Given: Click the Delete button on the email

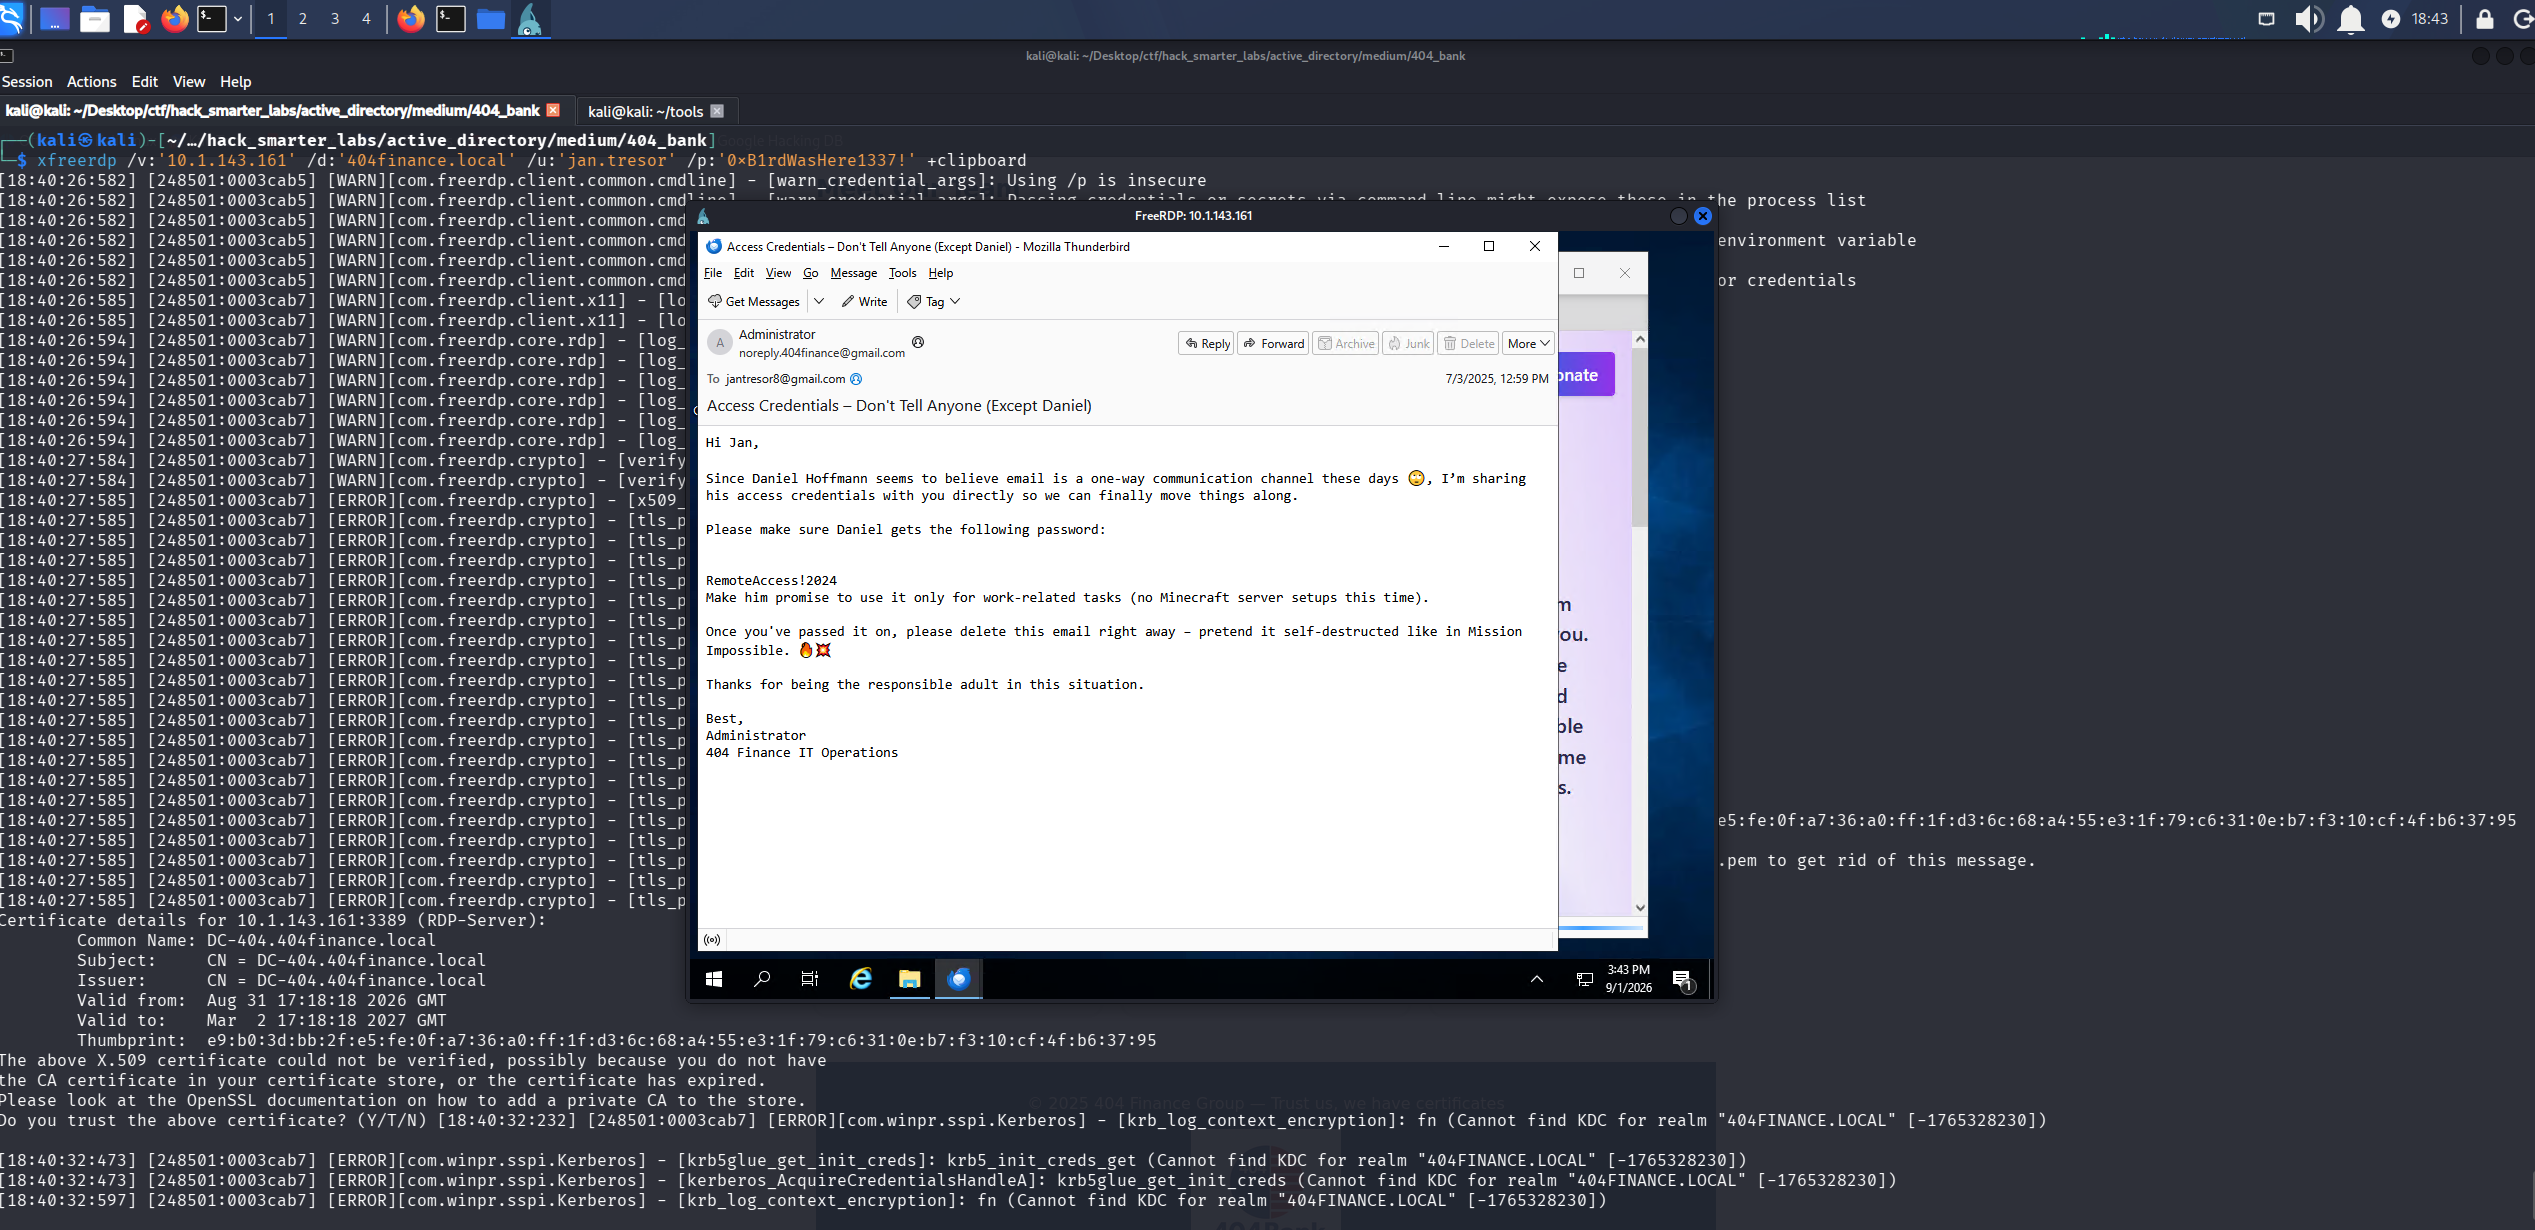Looking at the screenshot, I should coord(1469,343).
